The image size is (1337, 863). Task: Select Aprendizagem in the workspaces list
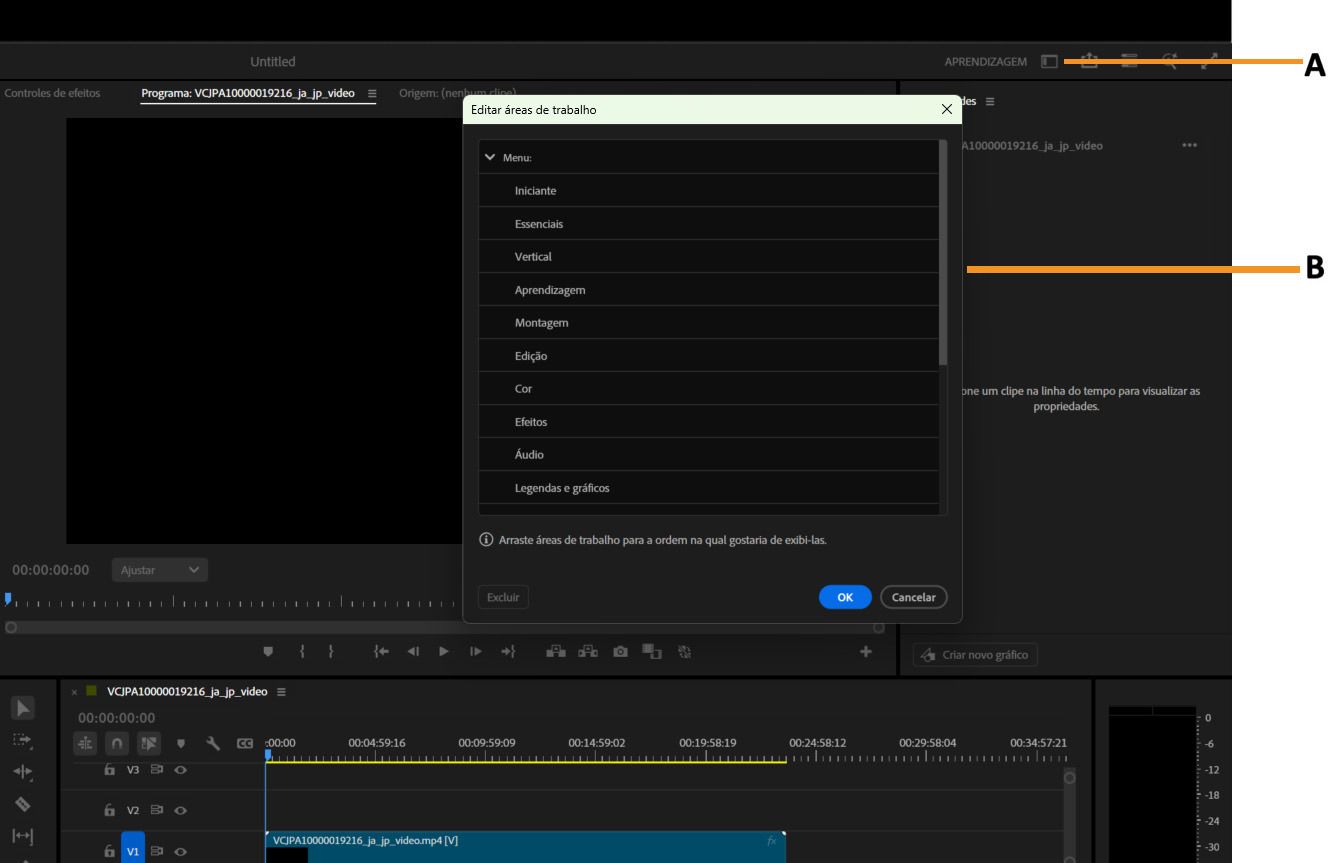(710, 289)
